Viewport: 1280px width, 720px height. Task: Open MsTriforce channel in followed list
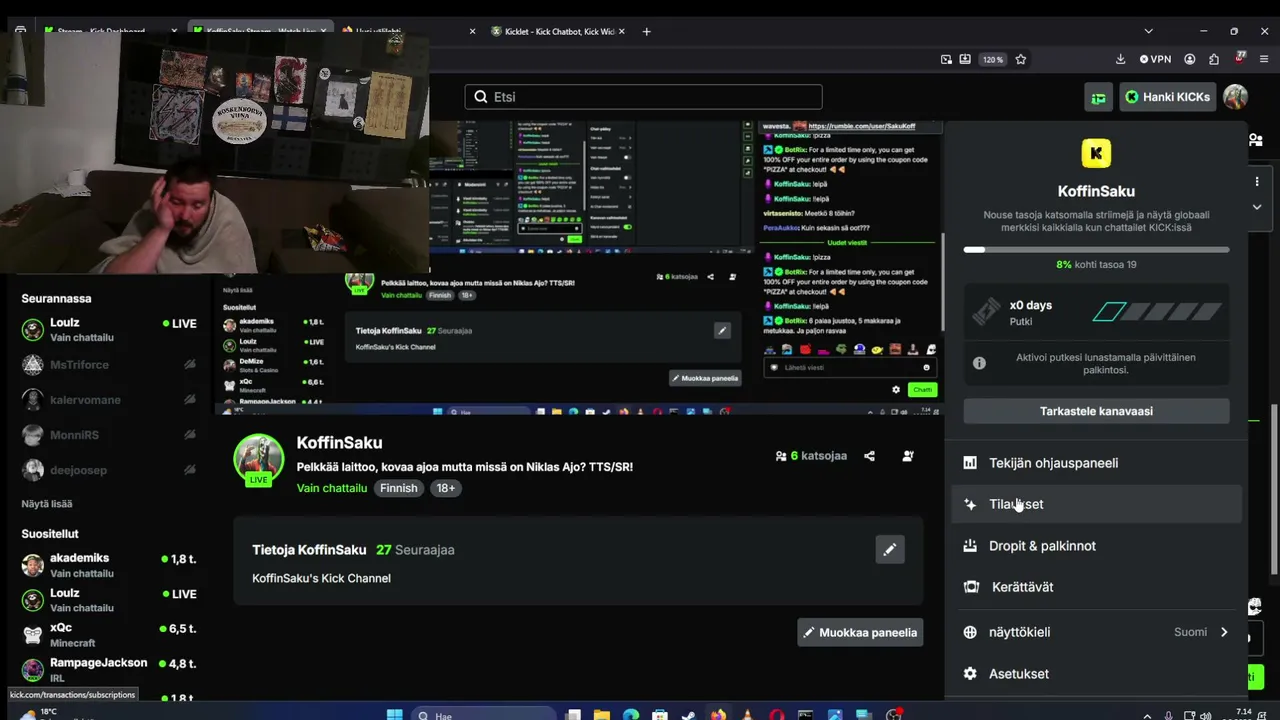pos(110,365)
